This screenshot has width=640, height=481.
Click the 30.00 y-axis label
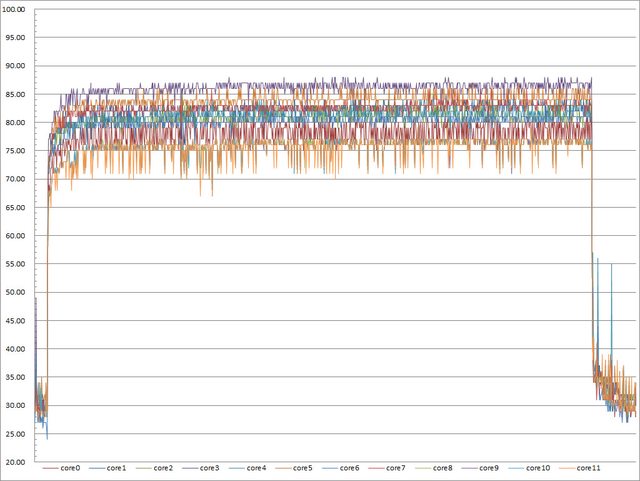pyautogui.click(x=17, y=406)
